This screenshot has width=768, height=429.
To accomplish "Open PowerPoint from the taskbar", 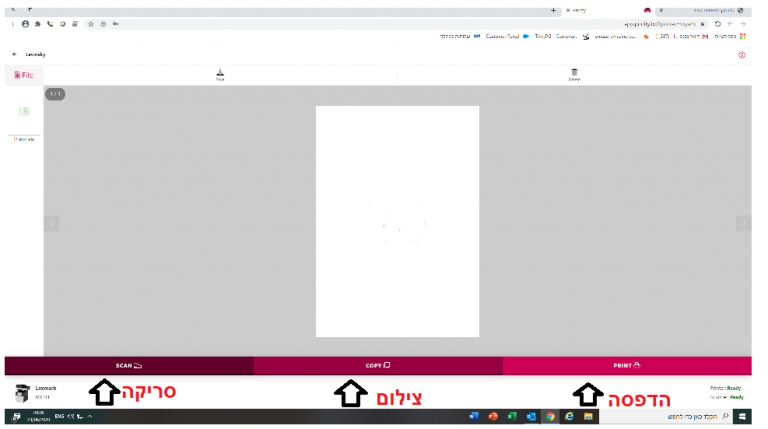I will coord(493,416).
